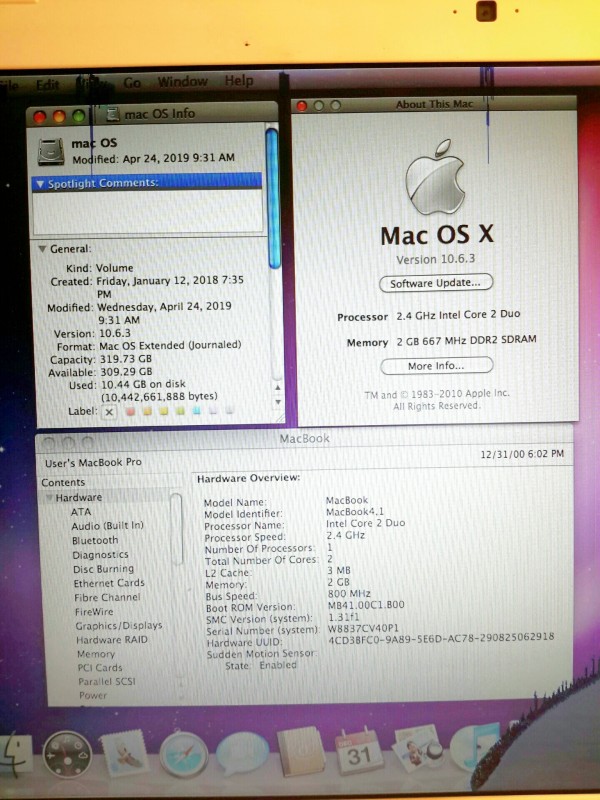600x800 pixels.
Task: Launch Mail from the Dock
Action: click(125, 754)
